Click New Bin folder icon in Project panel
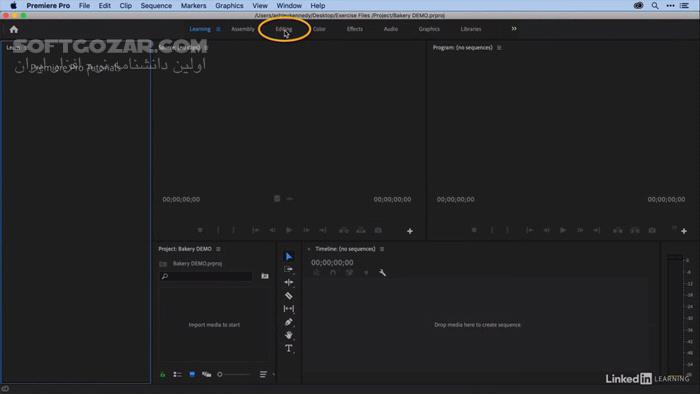Viewport: 700px width, 394px height. click(x=265, y=276)
